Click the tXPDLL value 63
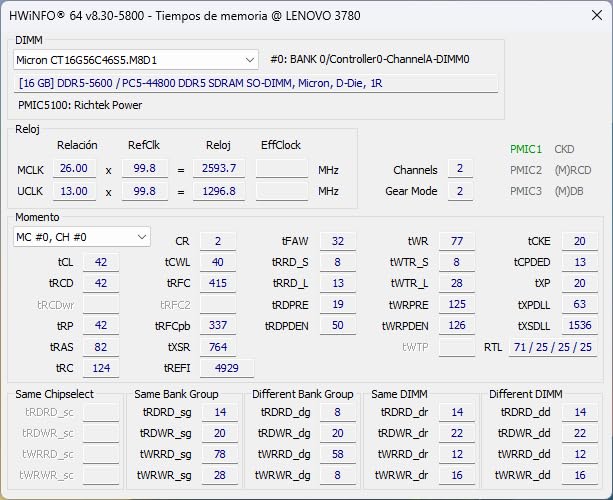The width and height of the screenshot is (613, 500). click(580, 304)
